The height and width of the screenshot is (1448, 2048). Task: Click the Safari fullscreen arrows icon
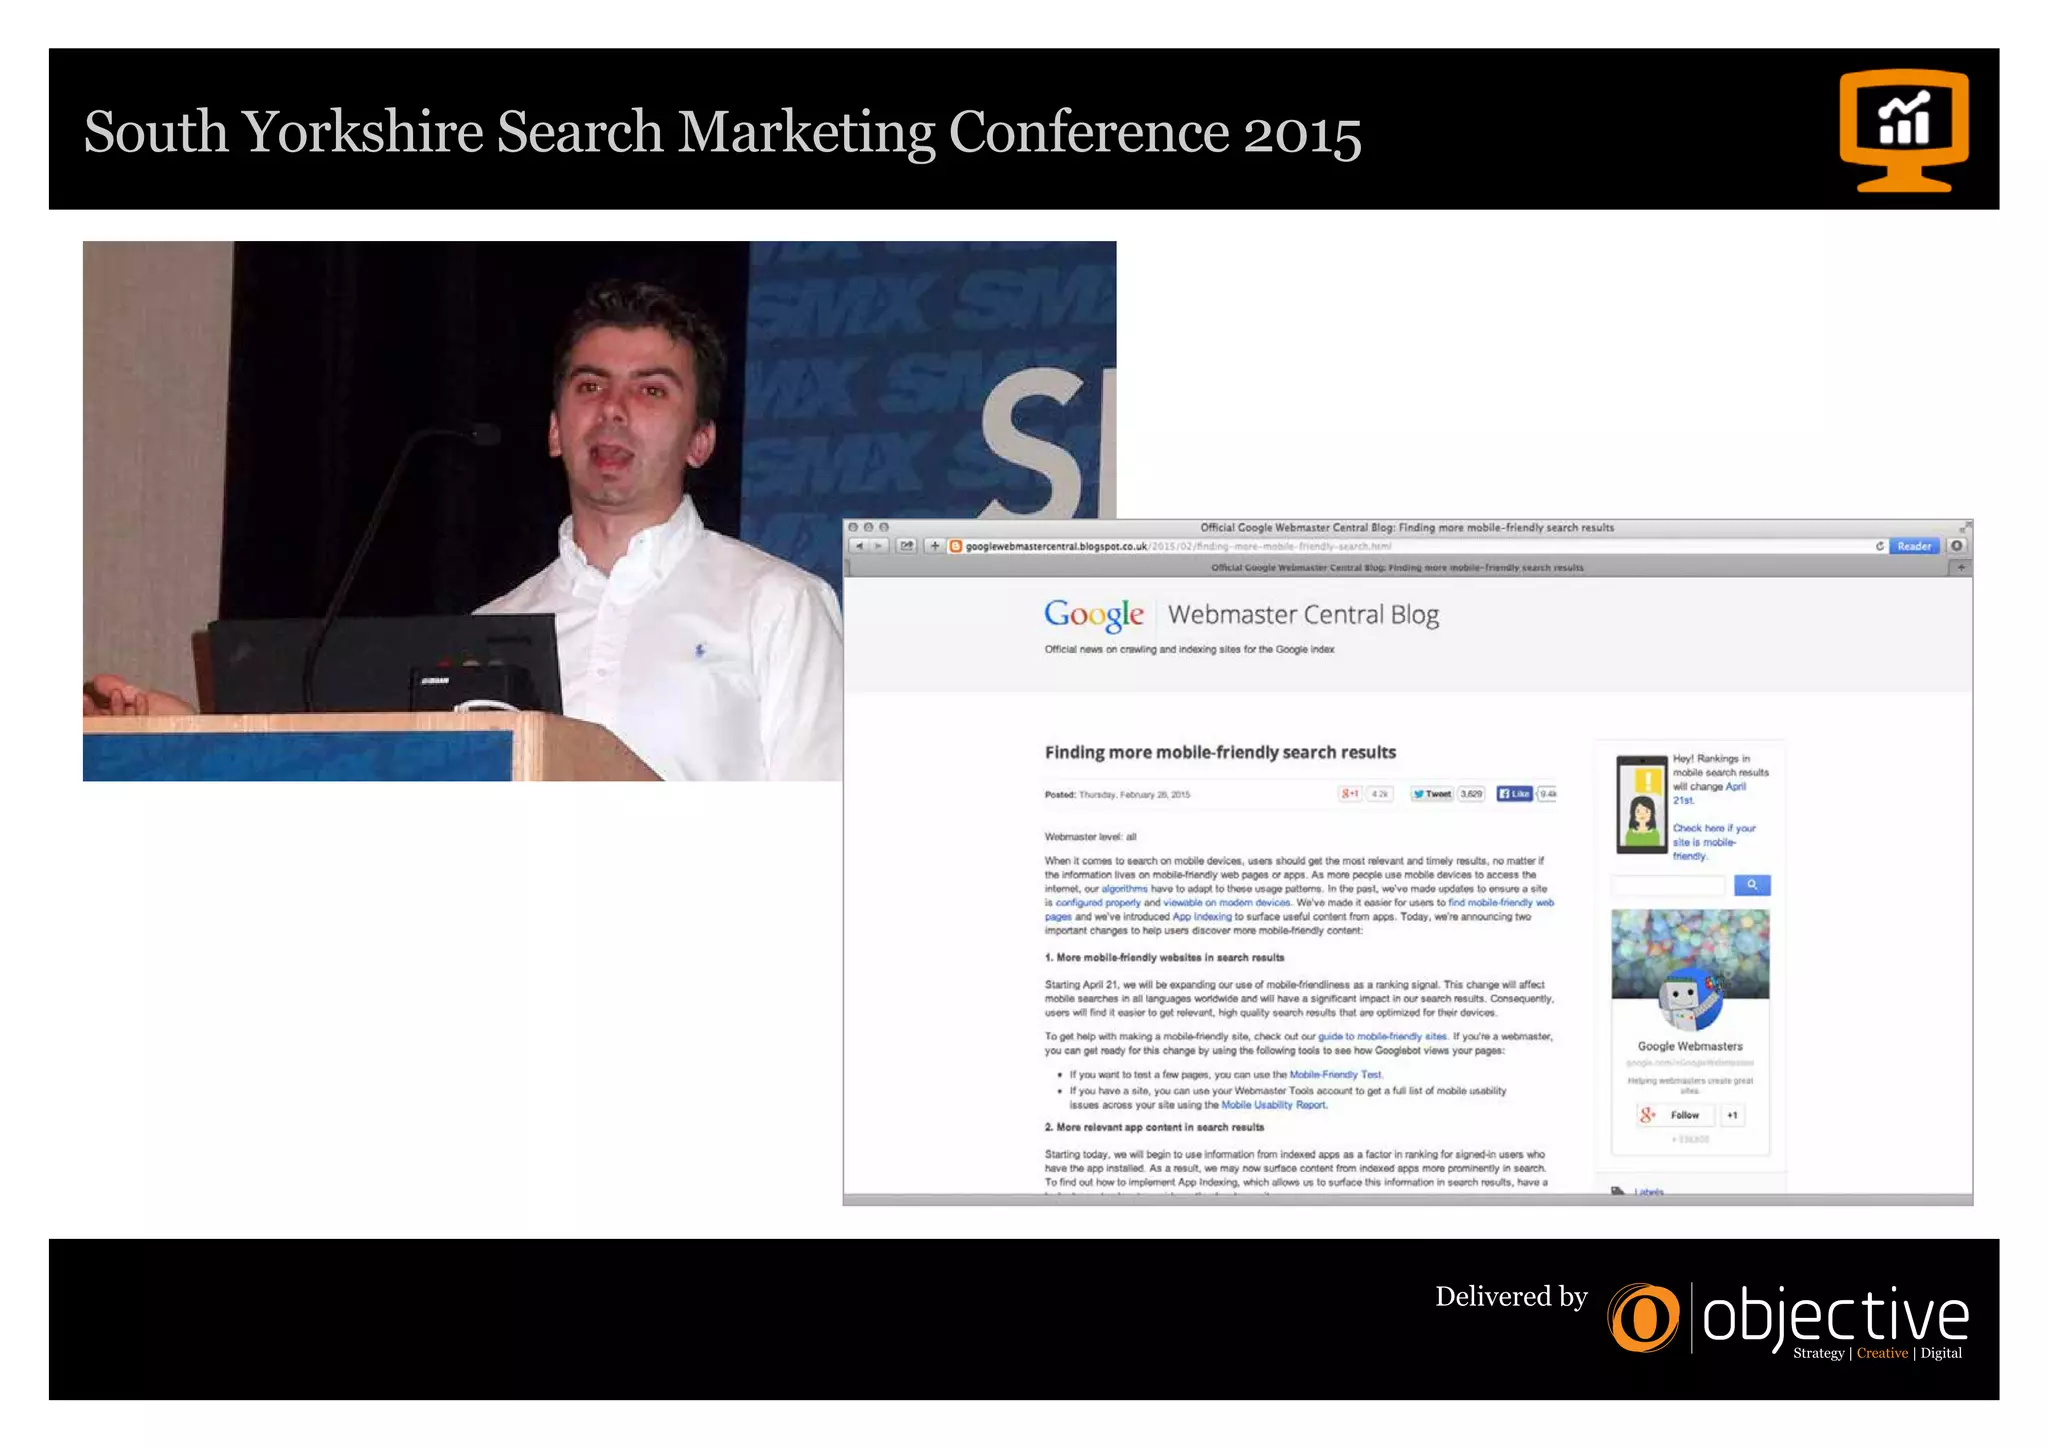1964,526
